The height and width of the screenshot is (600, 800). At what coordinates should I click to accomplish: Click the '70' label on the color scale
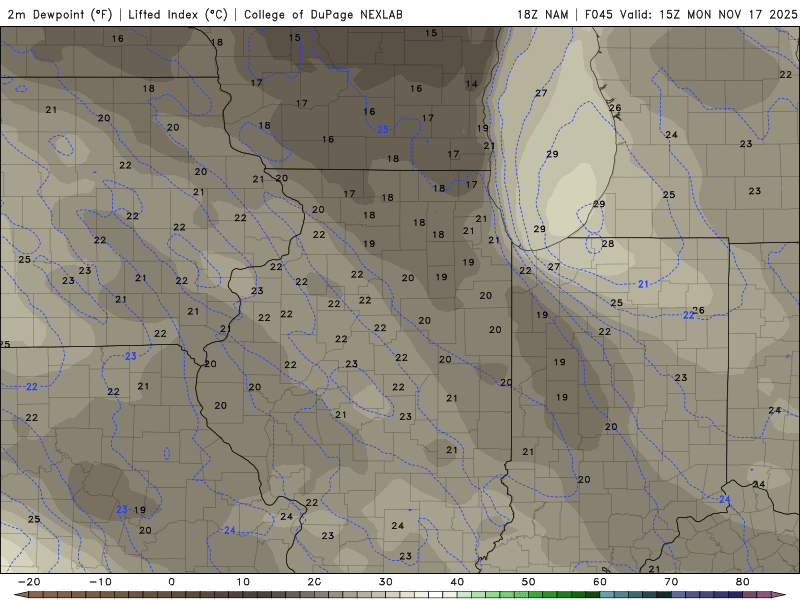pos(671,582)
